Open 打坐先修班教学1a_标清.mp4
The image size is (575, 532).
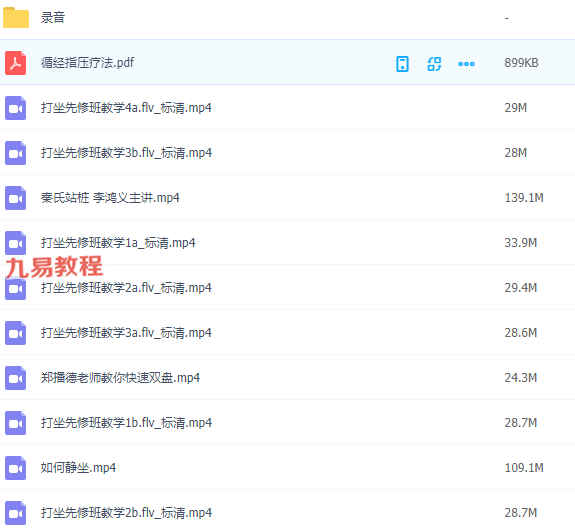point(118,243)
